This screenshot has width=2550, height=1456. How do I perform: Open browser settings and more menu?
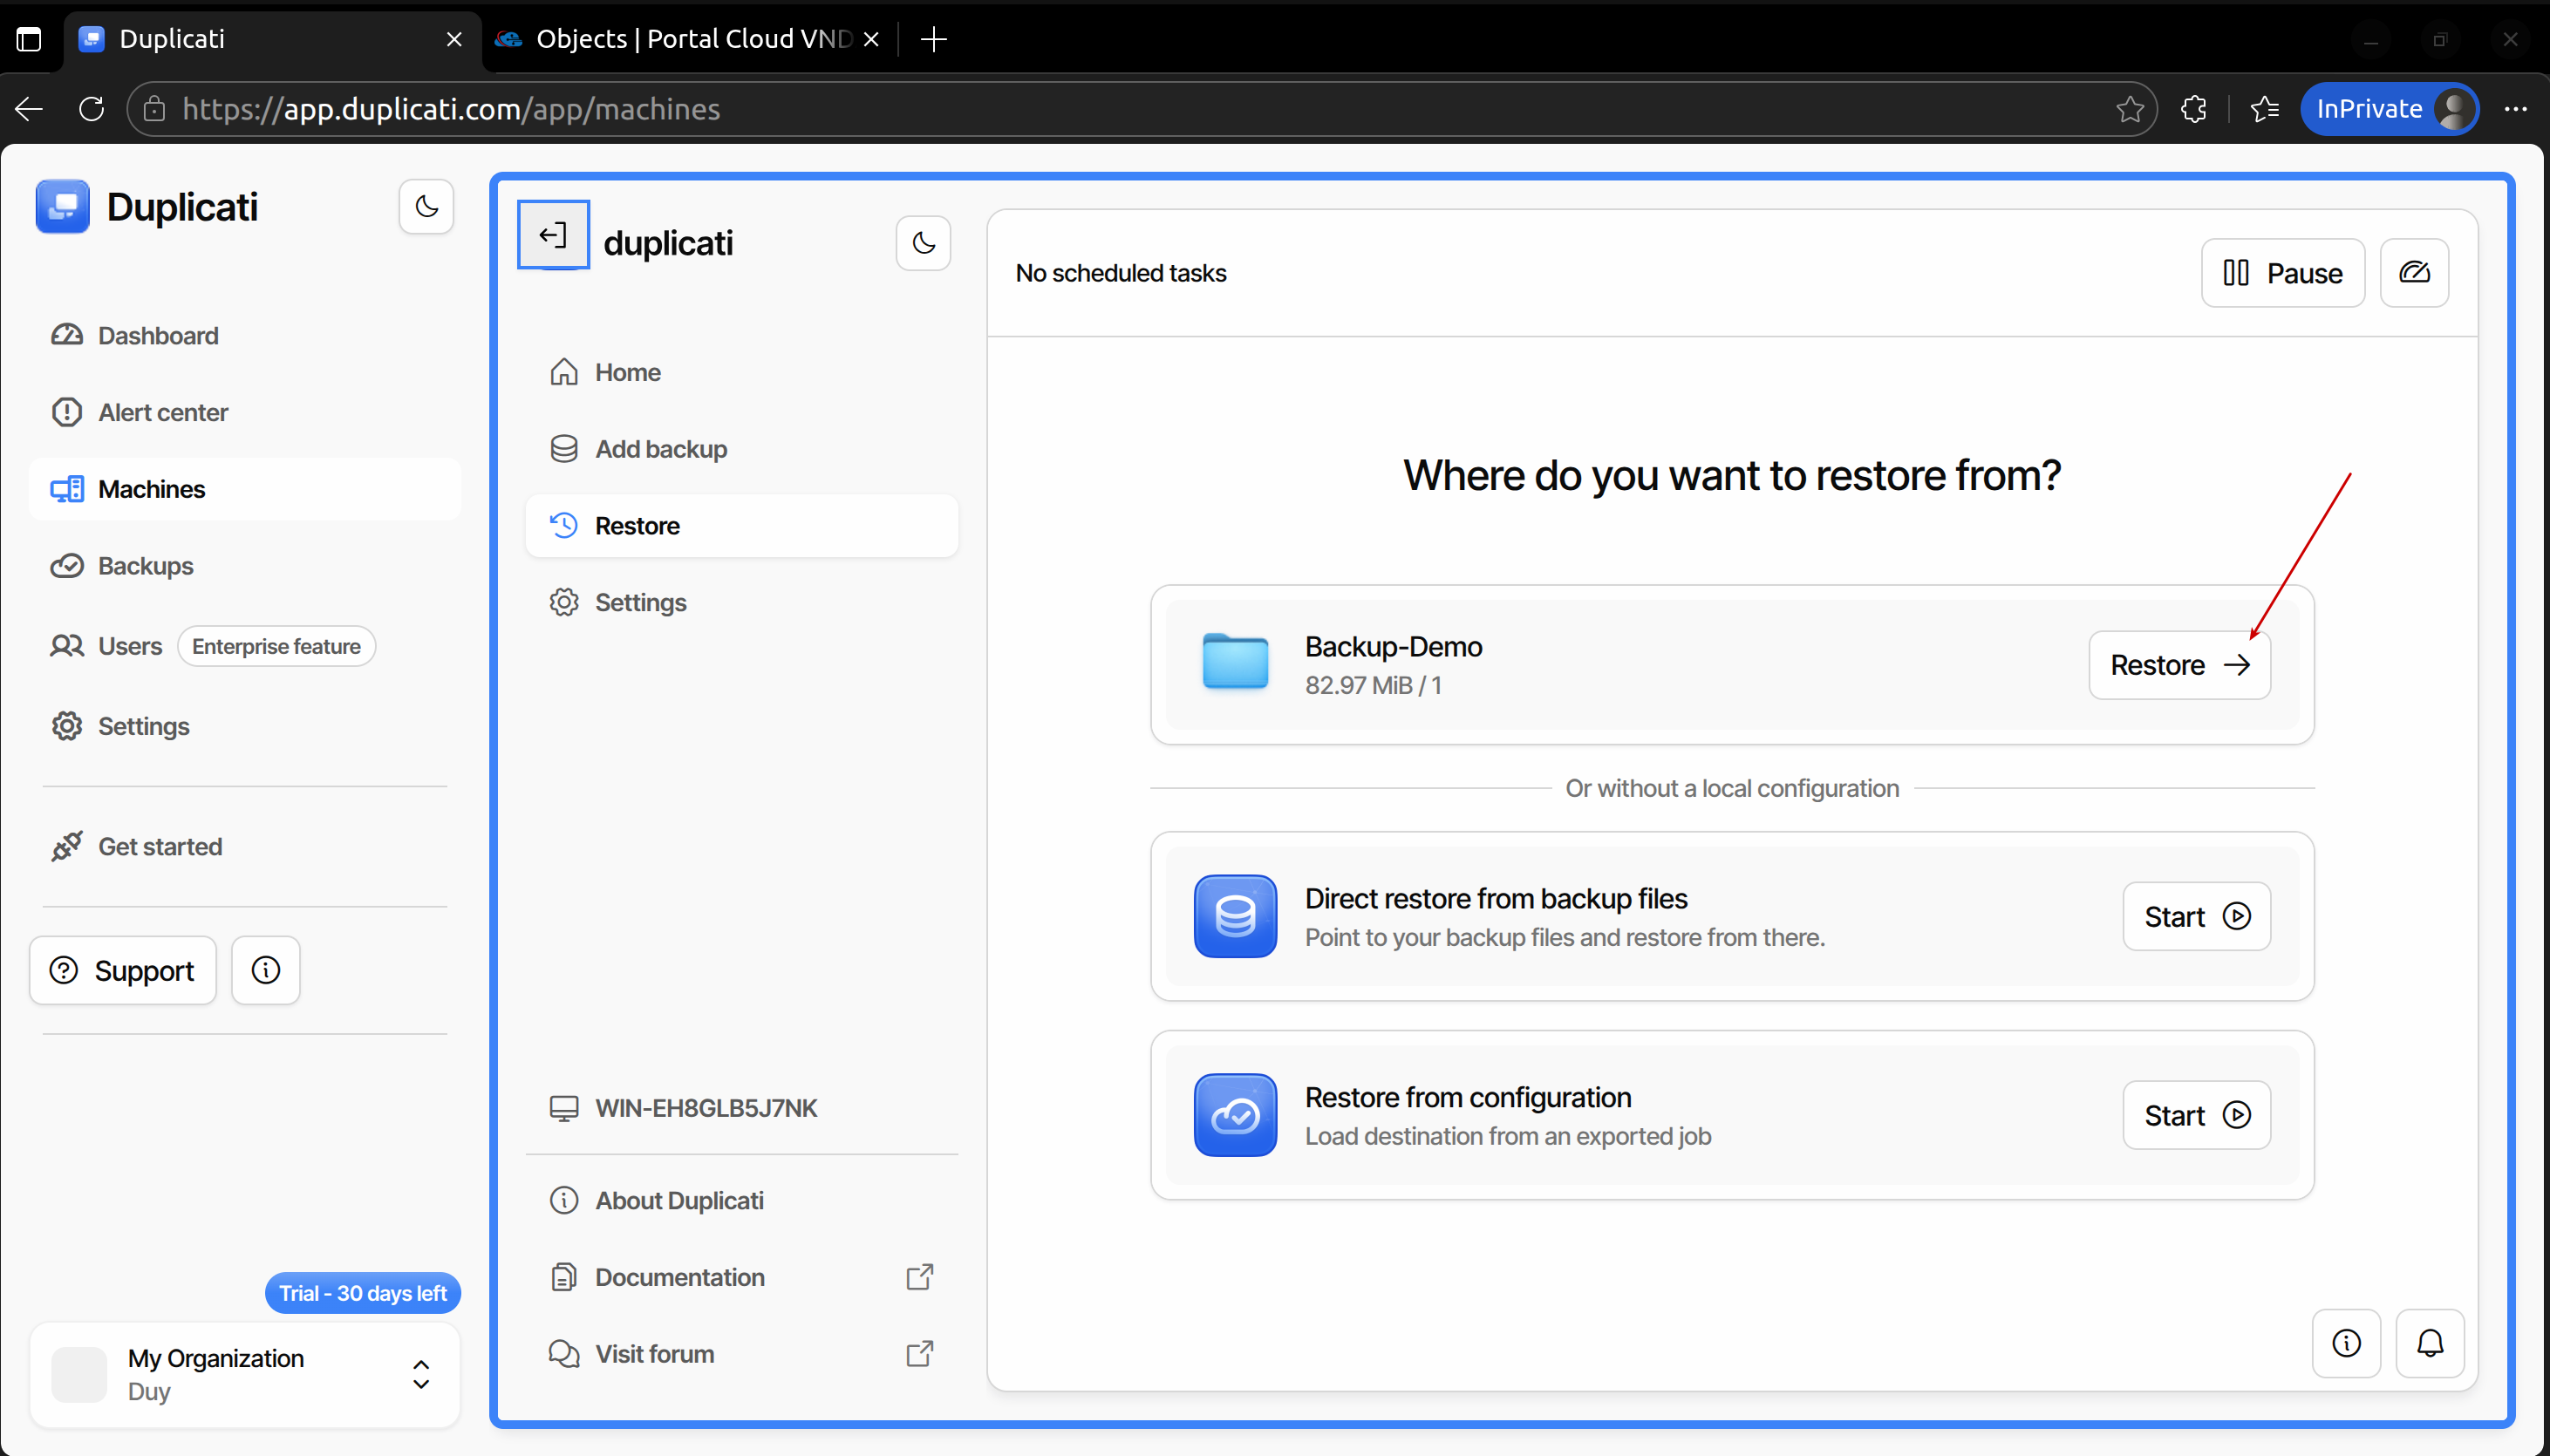coord(2515,109)
